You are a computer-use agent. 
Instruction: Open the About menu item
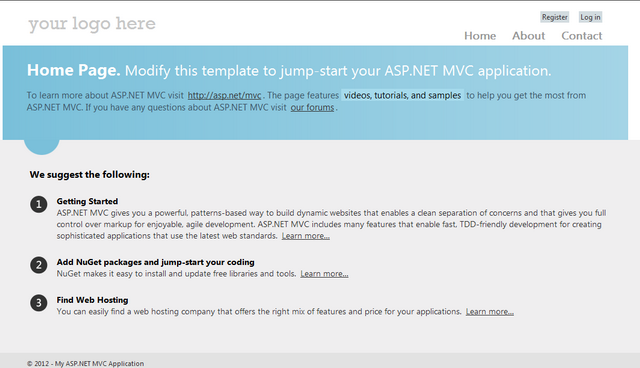[x=529, y=36]
